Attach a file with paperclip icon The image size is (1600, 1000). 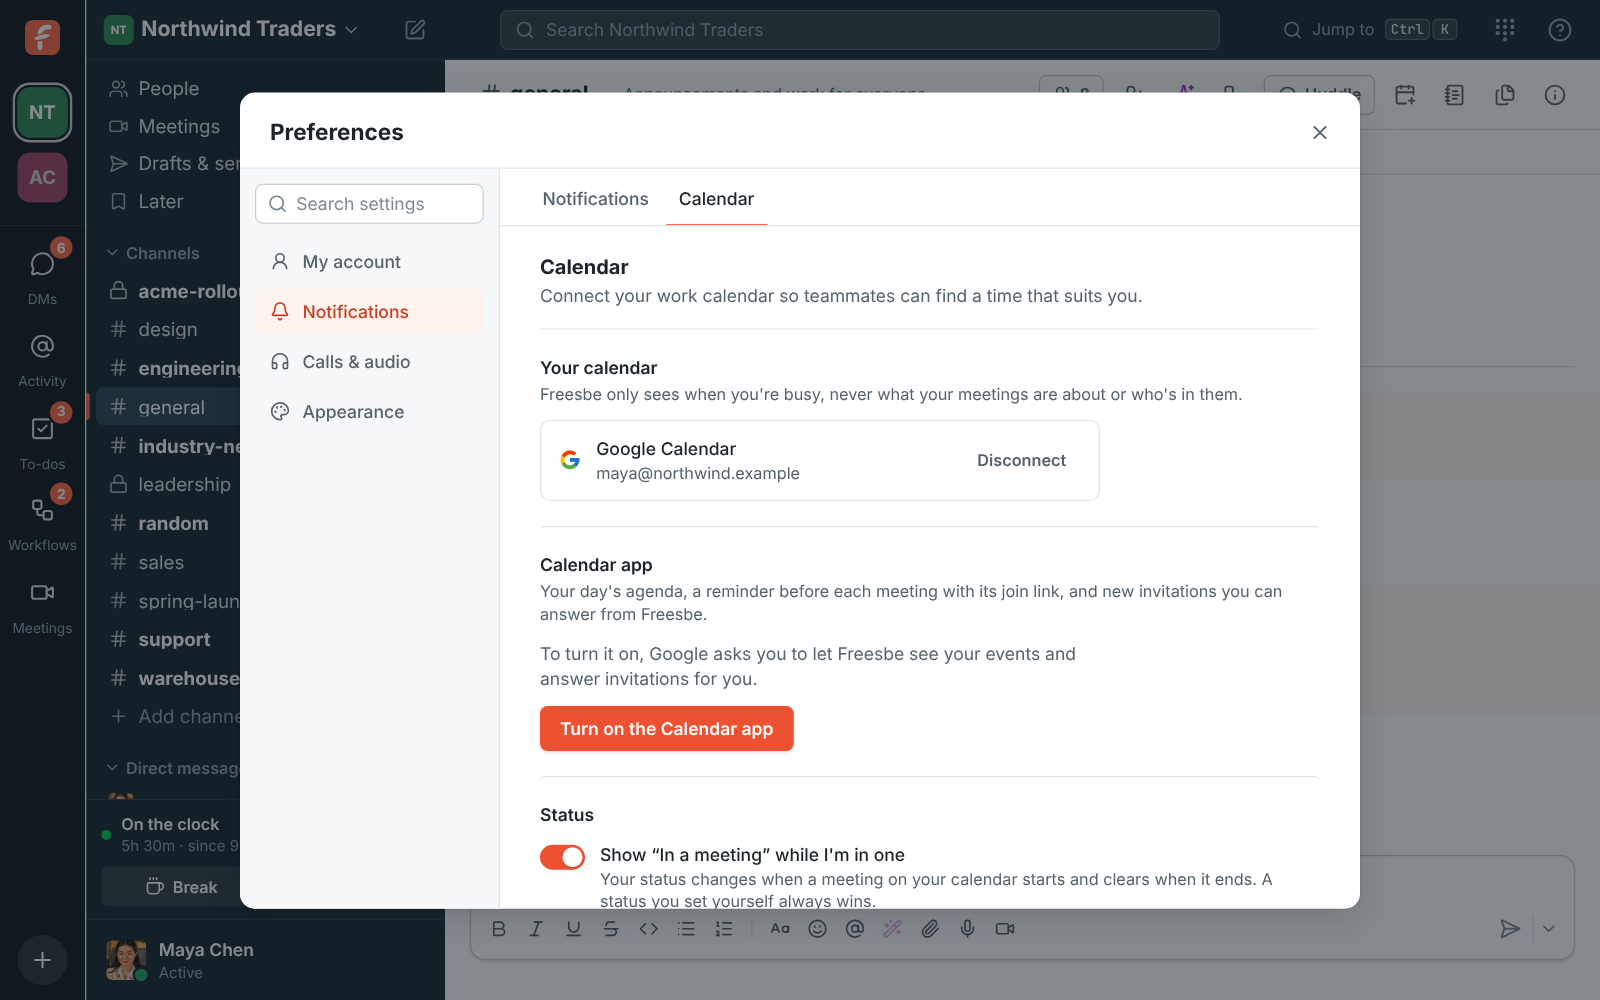pyautogui.click(x=930, y=929)
